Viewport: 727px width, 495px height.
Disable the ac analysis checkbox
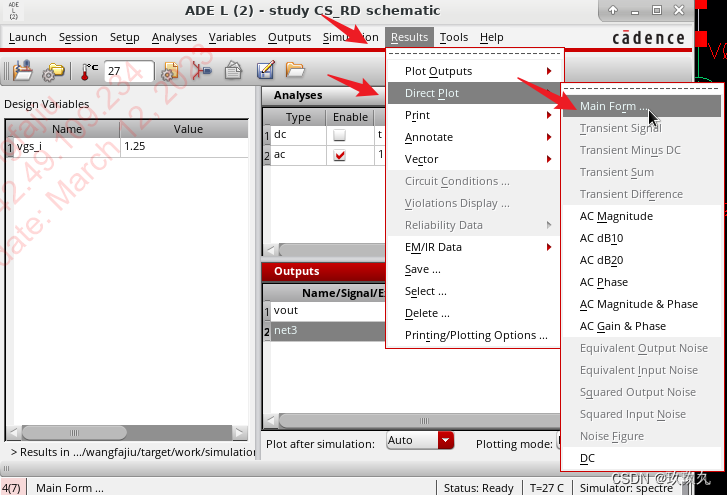coord(339,155)
